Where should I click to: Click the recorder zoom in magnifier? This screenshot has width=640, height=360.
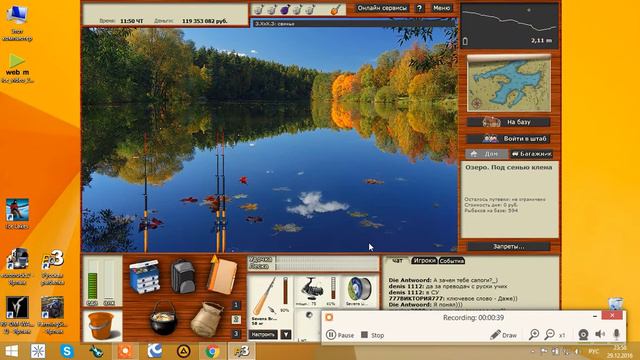(x=533, y=335)
